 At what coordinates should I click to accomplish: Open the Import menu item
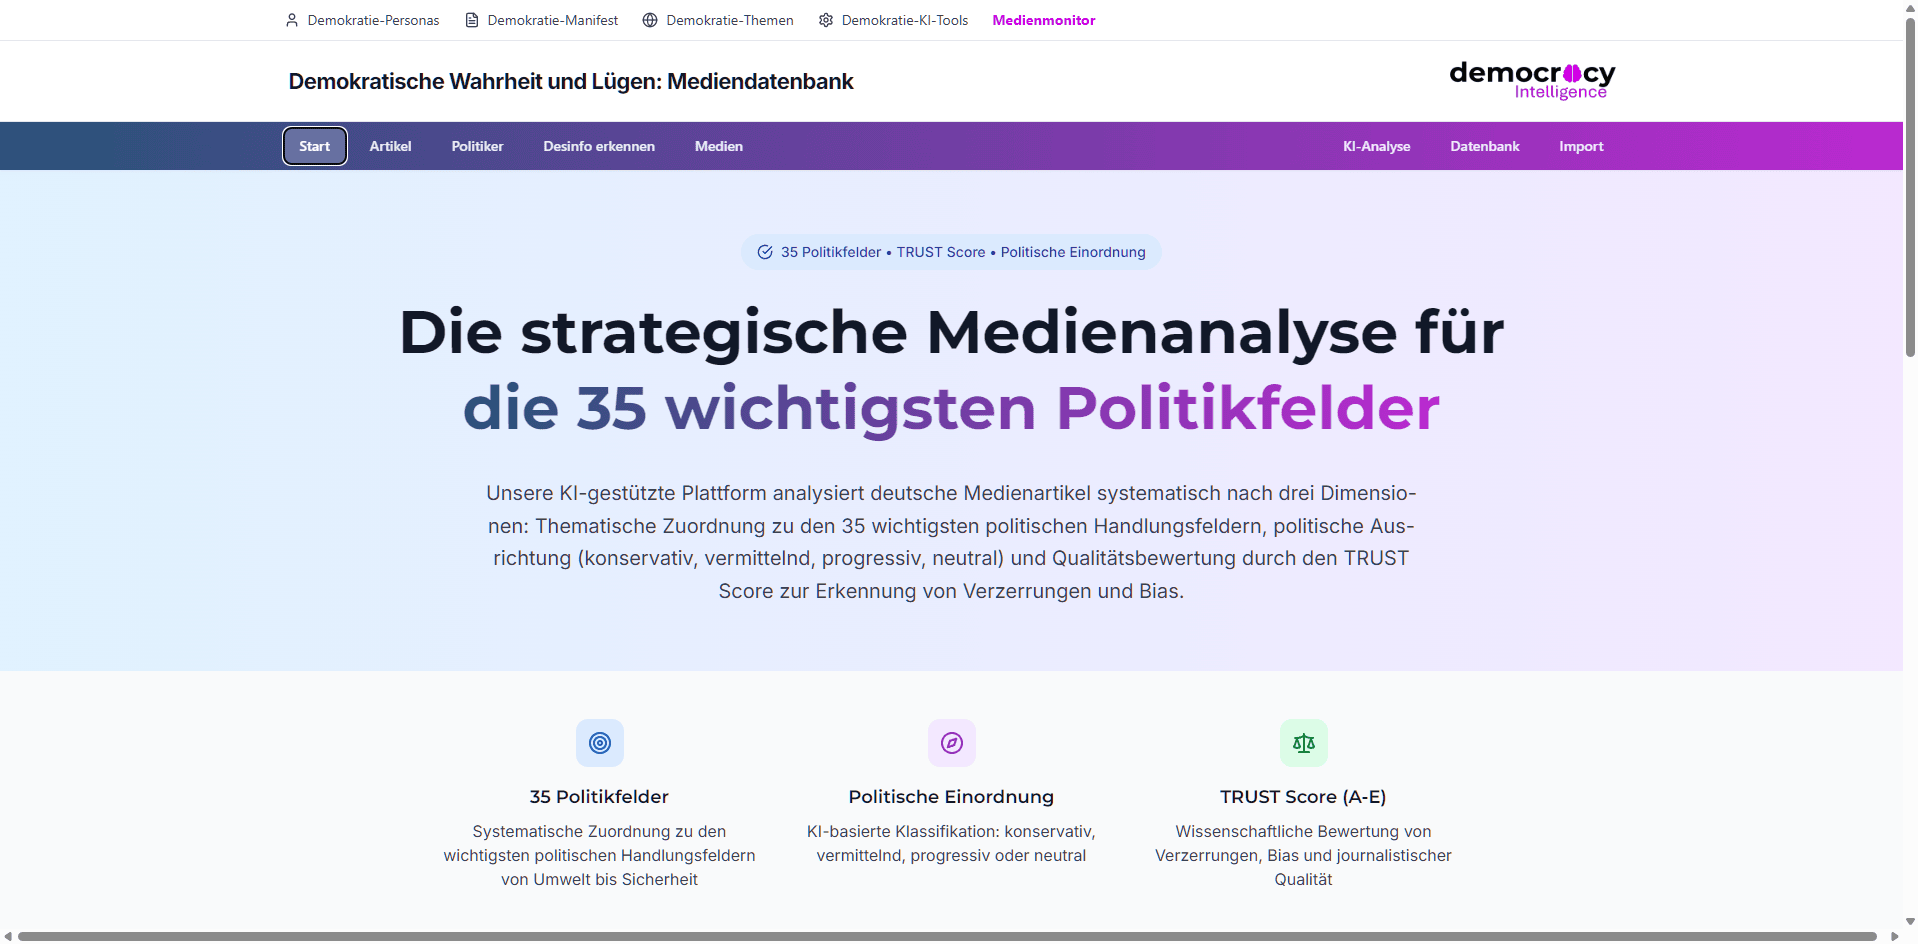(1581, 146)
